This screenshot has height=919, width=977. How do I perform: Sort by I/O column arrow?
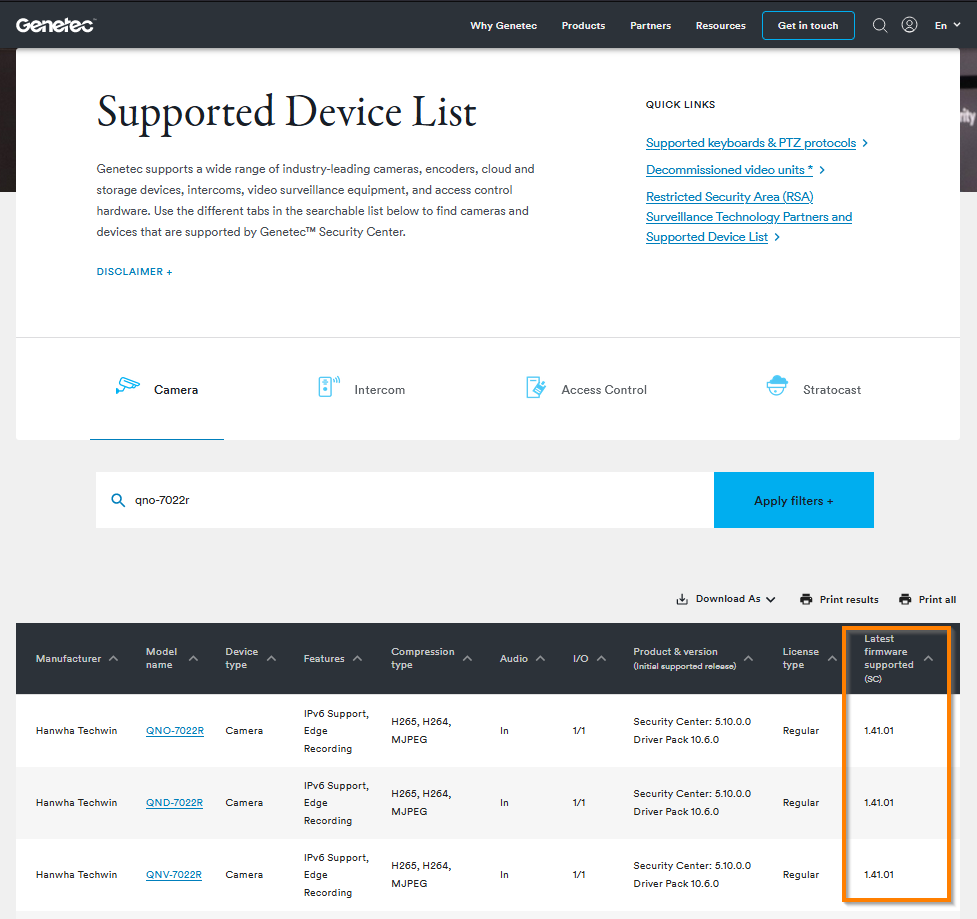click(601, 658)
